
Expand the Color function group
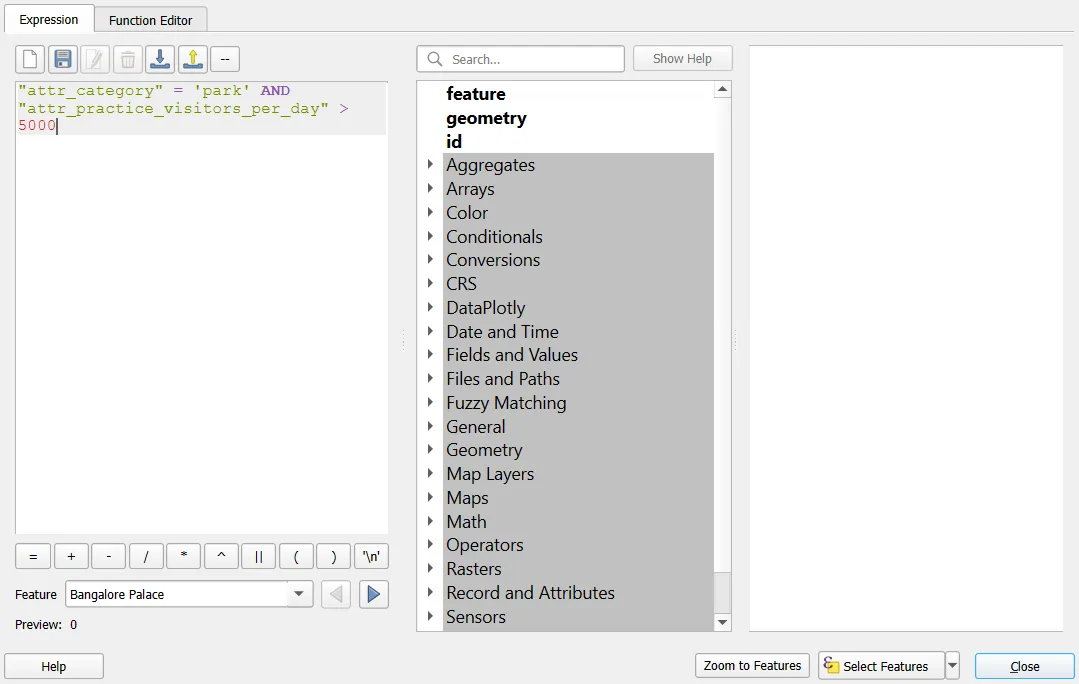coord(430,212)
